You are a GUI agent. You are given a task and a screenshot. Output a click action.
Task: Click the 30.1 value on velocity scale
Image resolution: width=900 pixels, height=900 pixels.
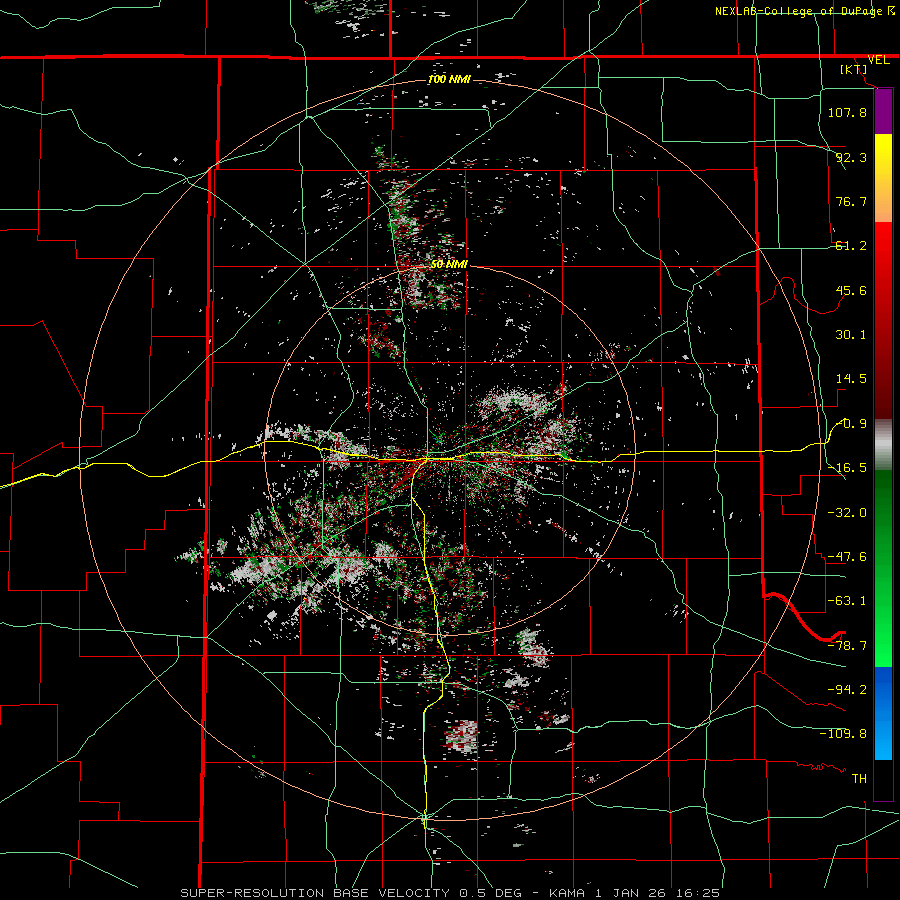851,335
